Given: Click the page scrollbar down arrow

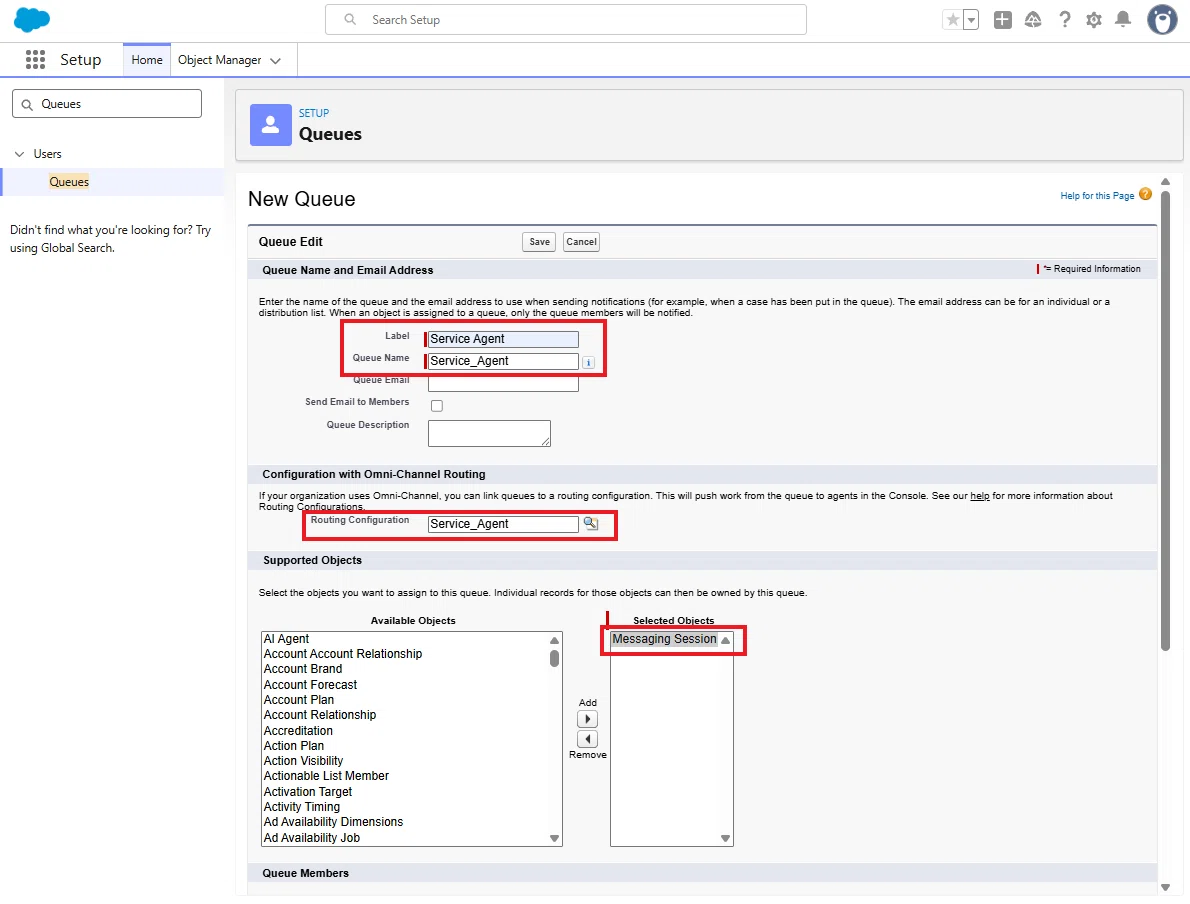Looking at the screenshot, I should click(x=1165, y=887).
